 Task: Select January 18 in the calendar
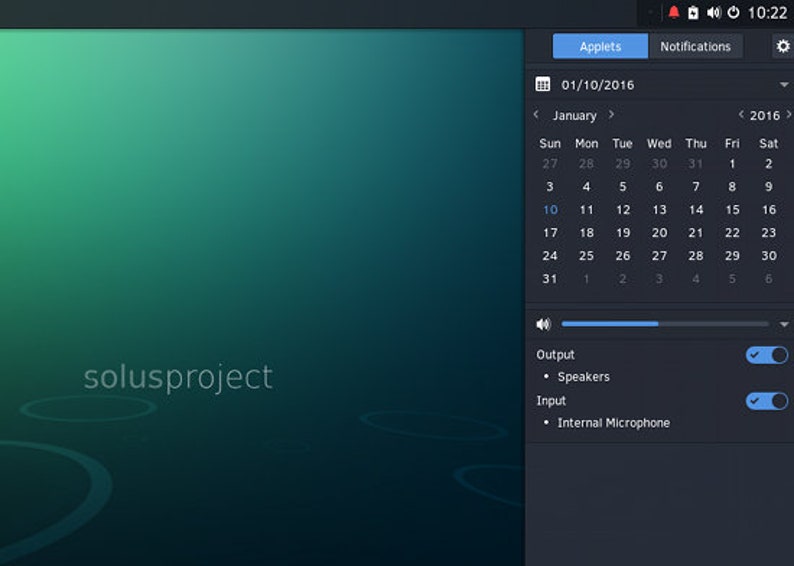click(586, 233)
